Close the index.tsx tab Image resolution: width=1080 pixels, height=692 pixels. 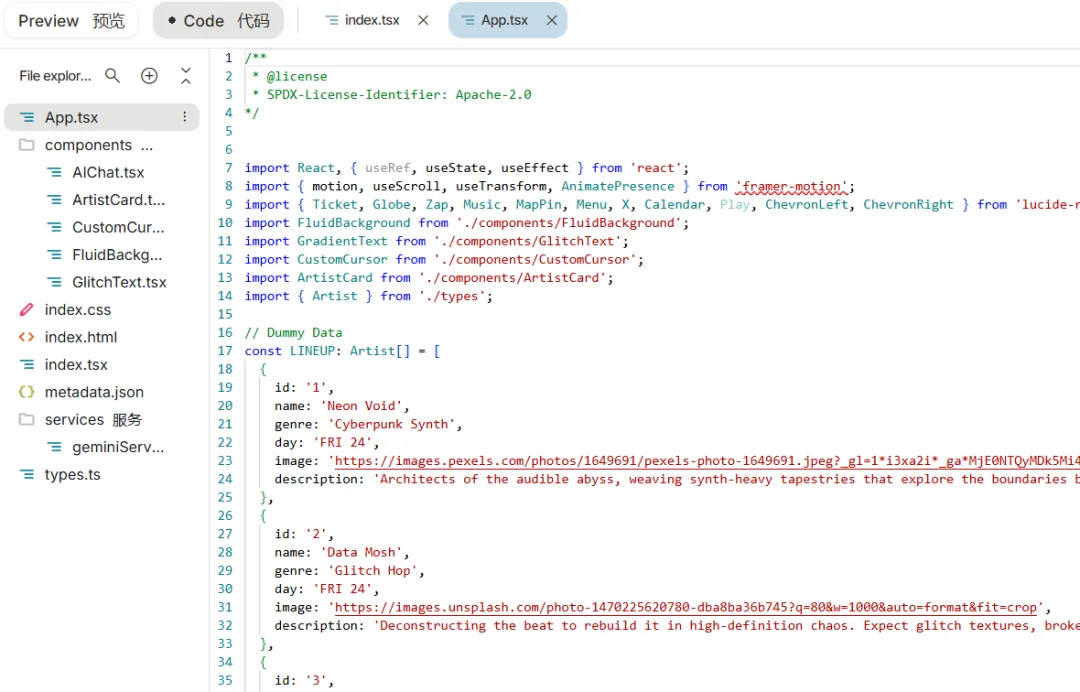point(423,21)
